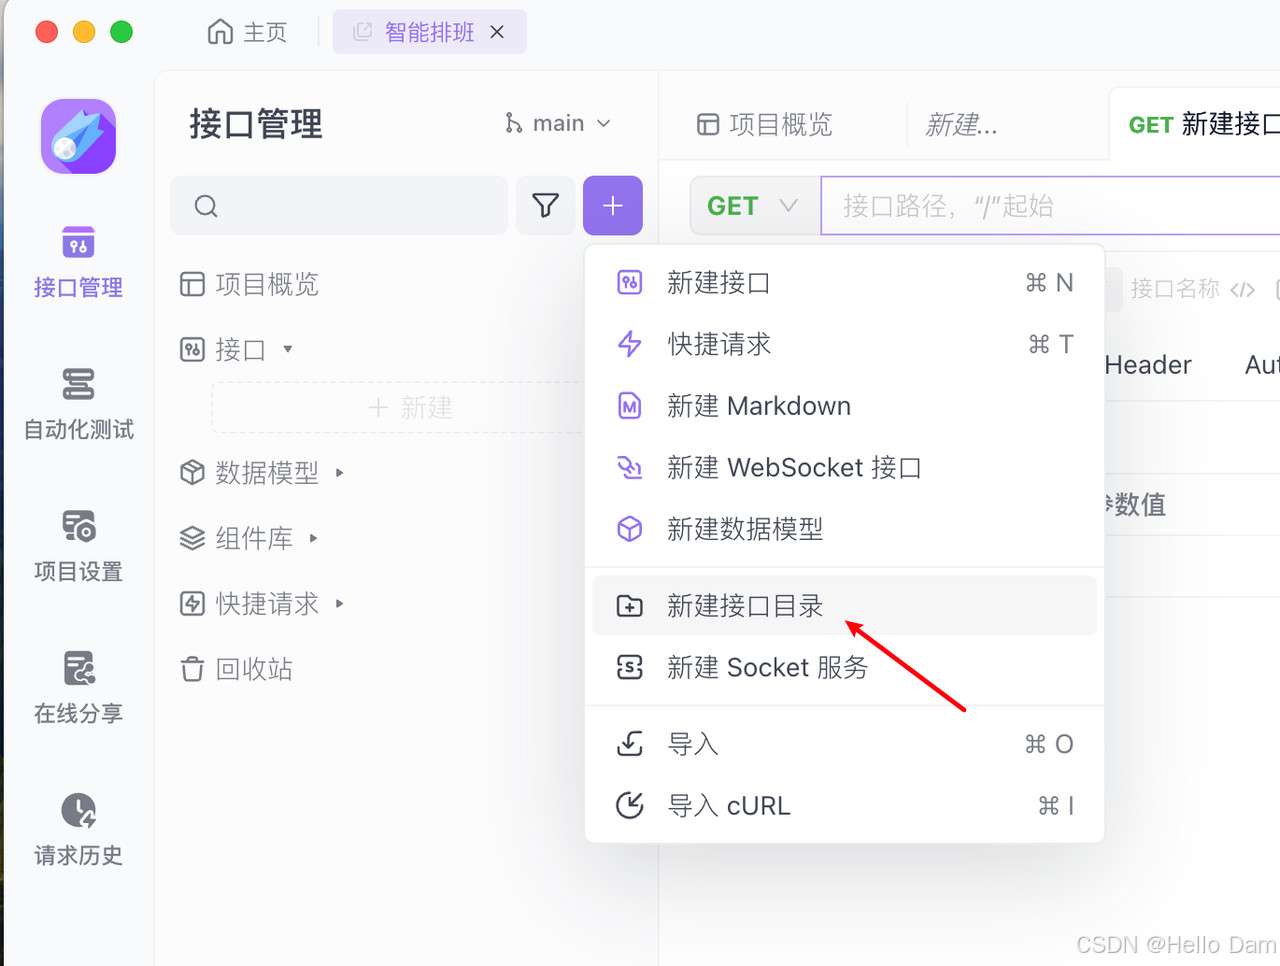
Task: Click the 数据模型 cube icon in tree
Action: pos(192,472)
